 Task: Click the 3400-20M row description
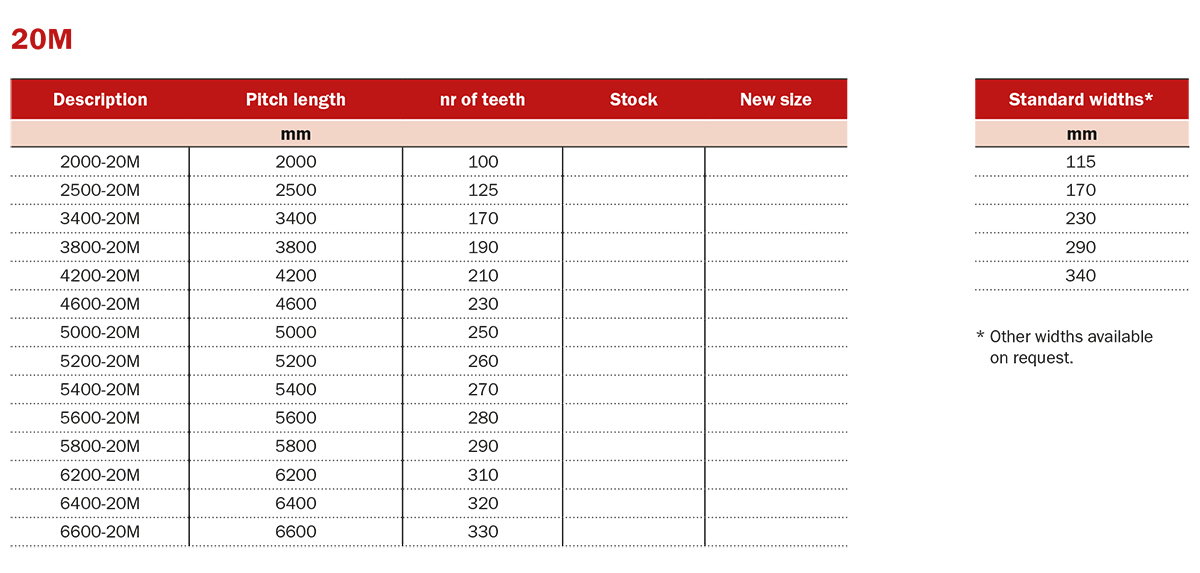[100, 219]
